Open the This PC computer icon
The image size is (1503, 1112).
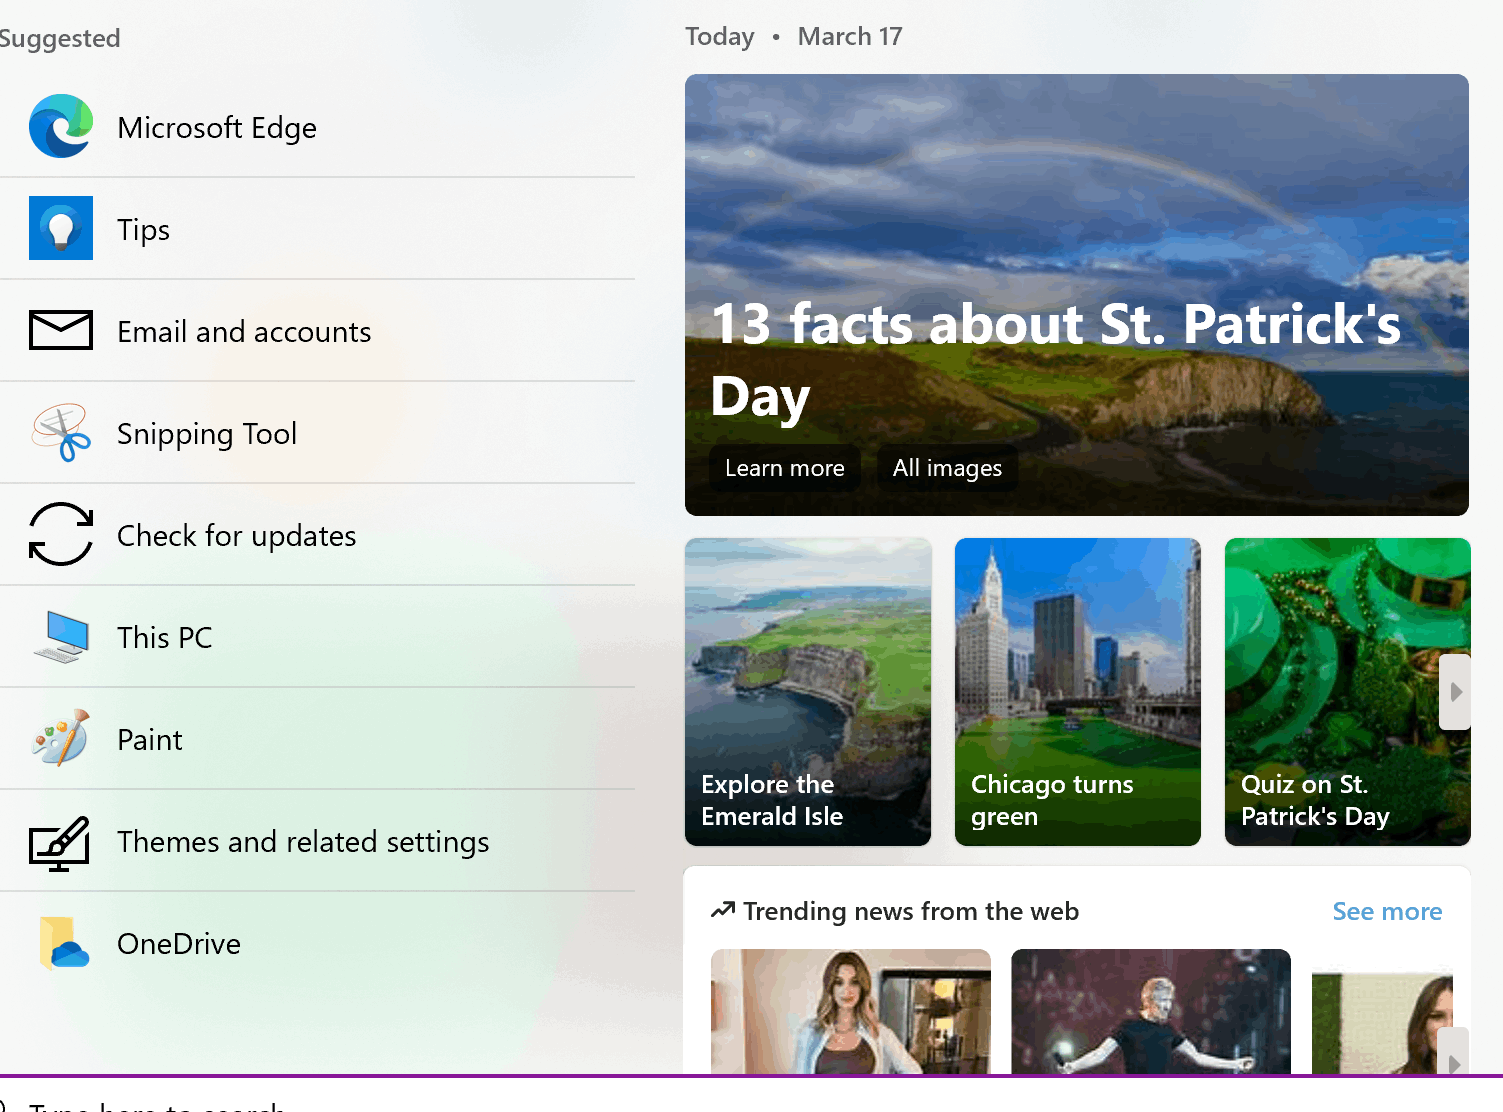pyautogui.click(x=61, y=637)
